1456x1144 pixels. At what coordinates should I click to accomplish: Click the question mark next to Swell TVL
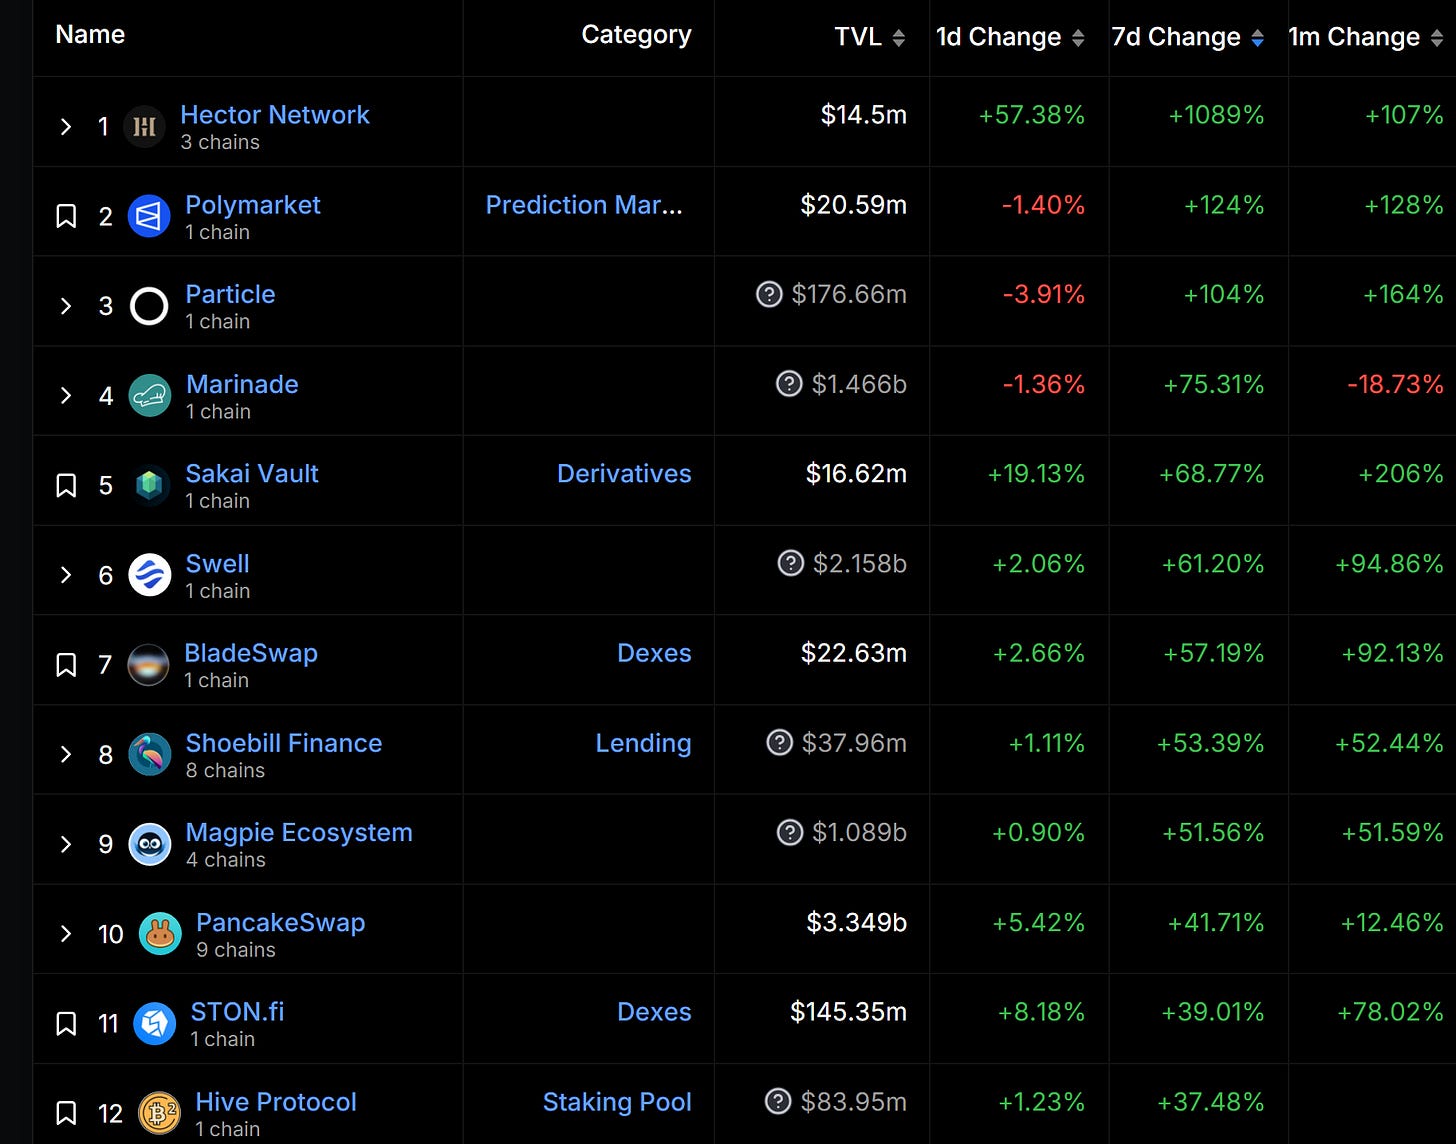pyautogui.click(x=790, y=563)
